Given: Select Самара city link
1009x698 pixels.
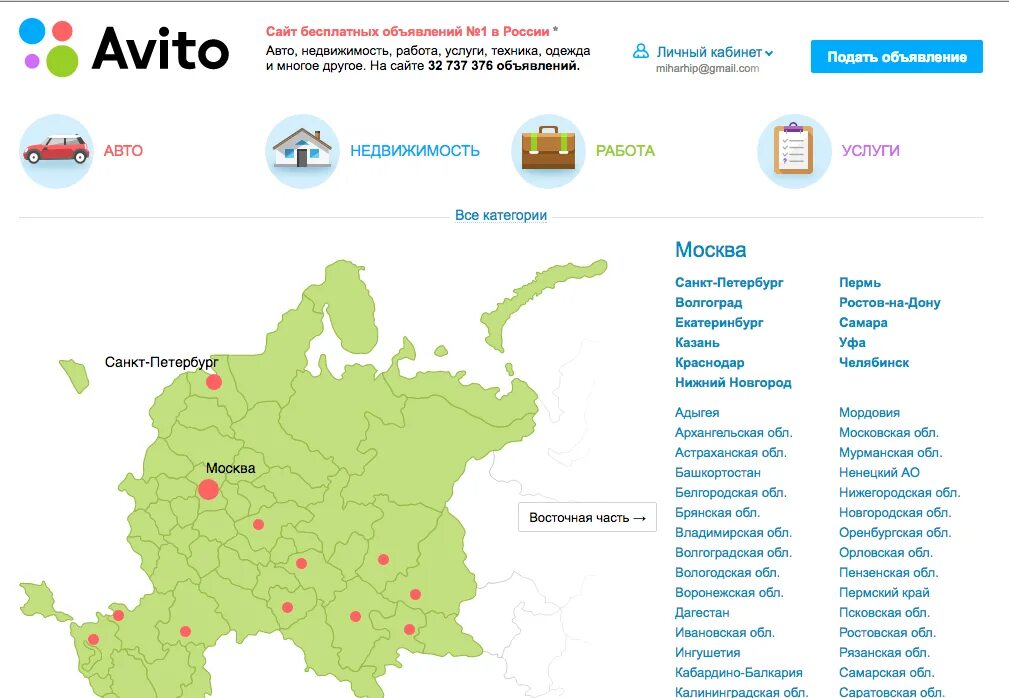Looking at the screenshot, I should [x=863, y=322].
